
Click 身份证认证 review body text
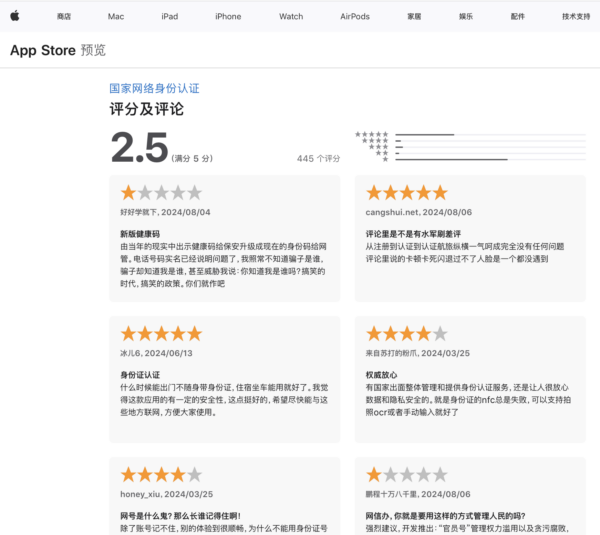[x=224, y=400]
